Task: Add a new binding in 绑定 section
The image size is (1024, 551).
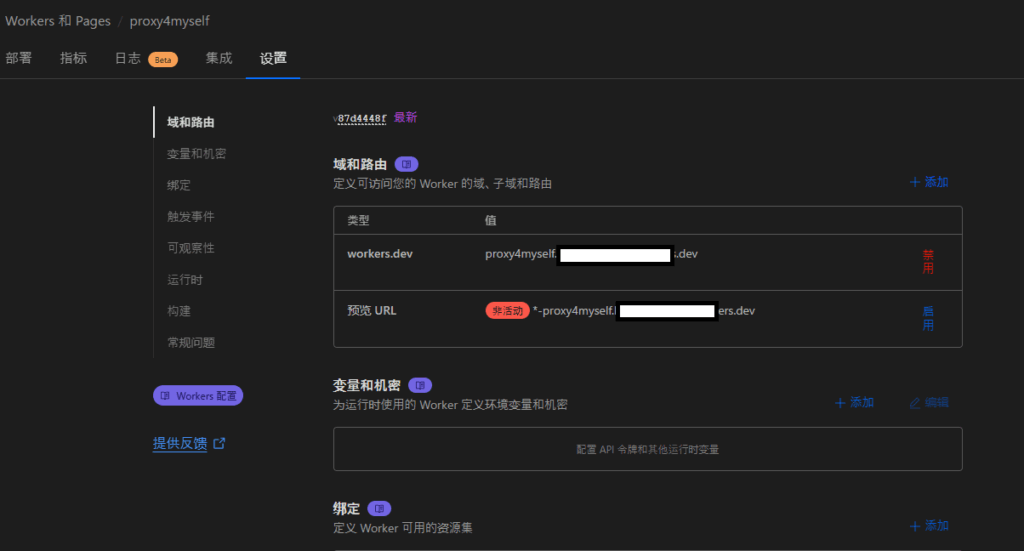Action: coord(929,525)
